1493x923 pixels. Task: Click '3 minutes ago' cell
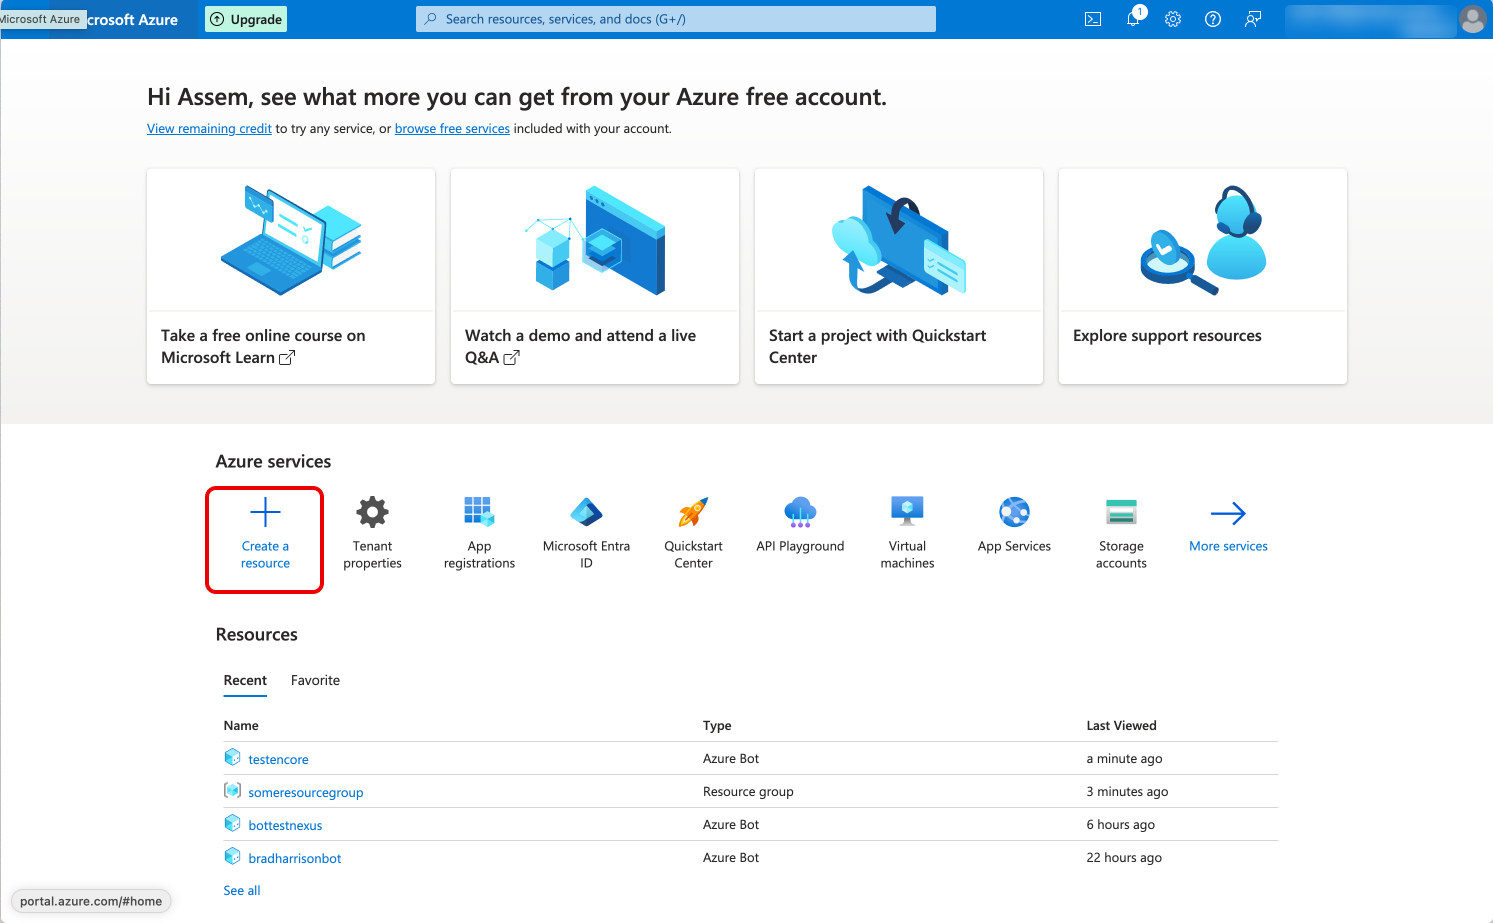(x=1127, y=791)
